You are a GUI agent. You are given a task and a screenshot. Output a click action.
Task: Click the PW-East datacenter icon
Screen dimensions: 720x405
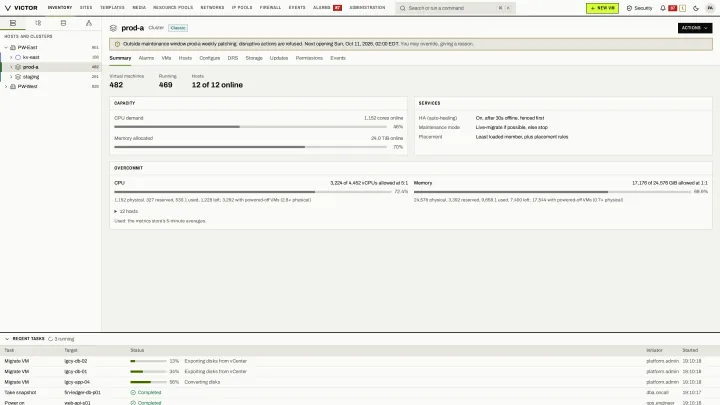tap(13, 47)
